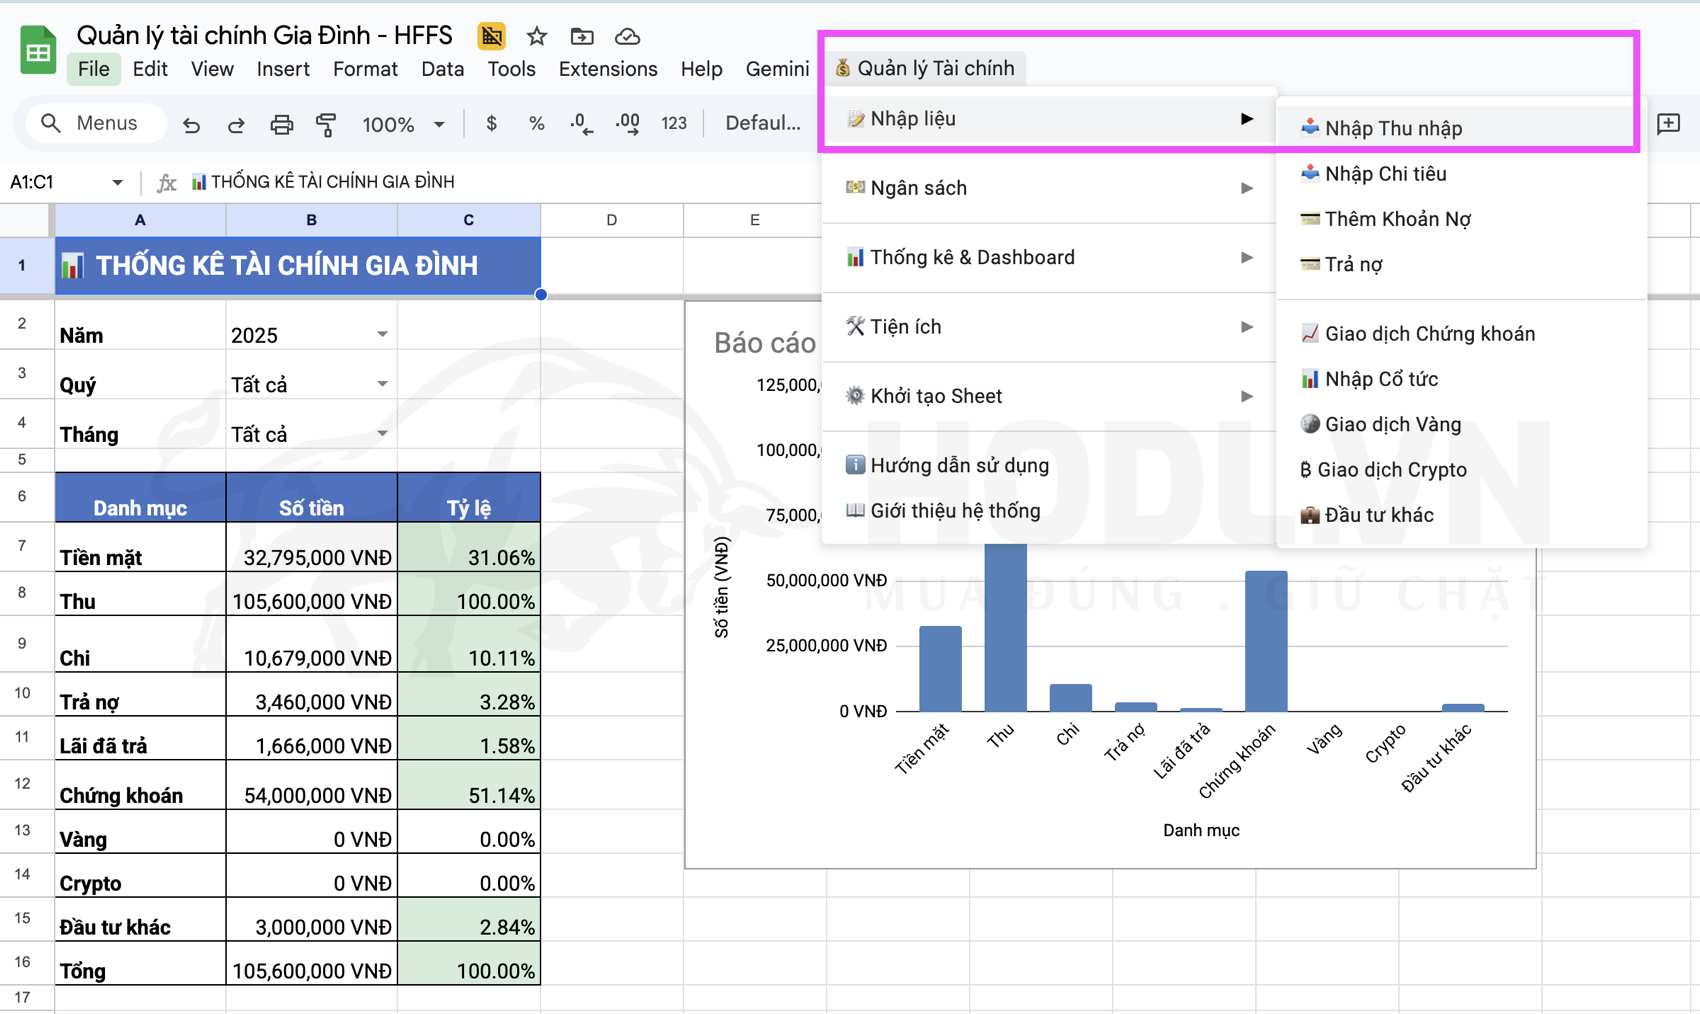Viewport: 1700px width, 1014px height.
Task: Choose Giao dịch Chứng khoán option
Action: tap(1429, 334)
